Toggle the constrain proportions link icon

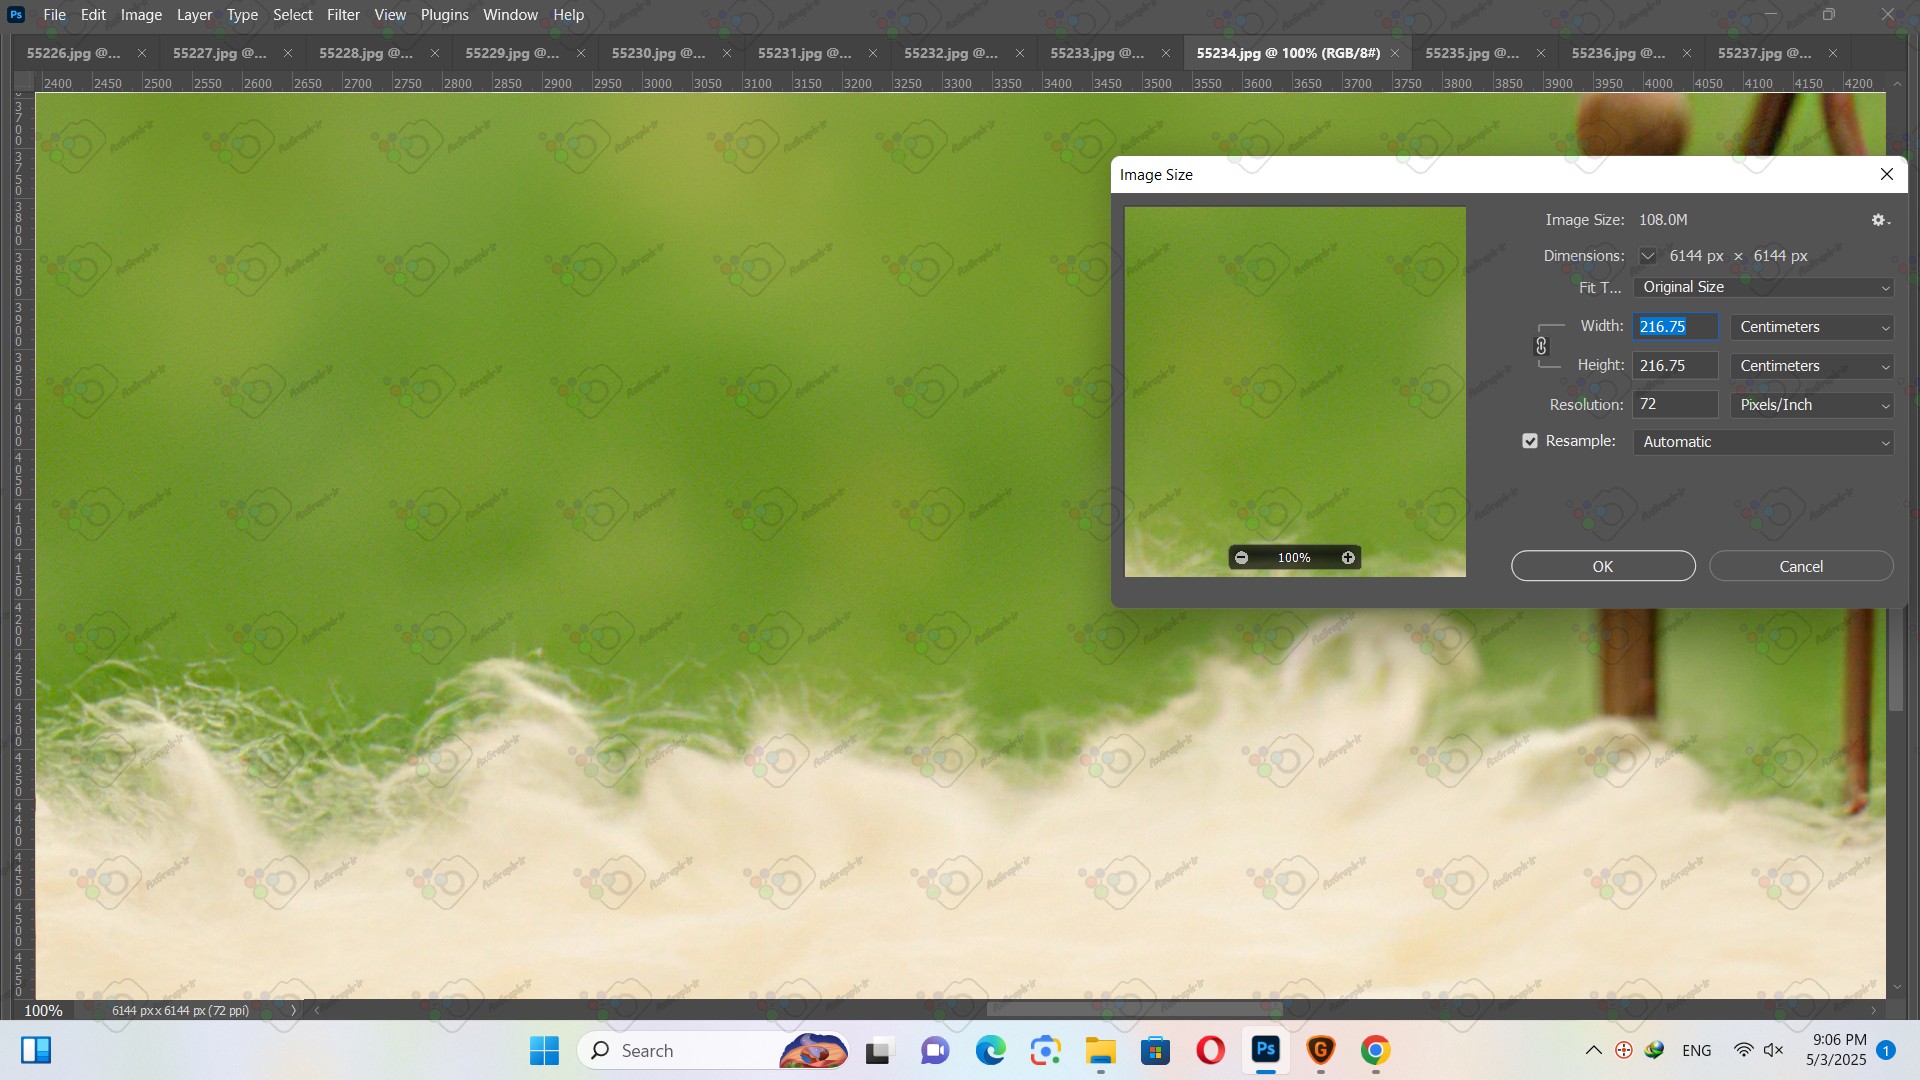[1541, 346]
